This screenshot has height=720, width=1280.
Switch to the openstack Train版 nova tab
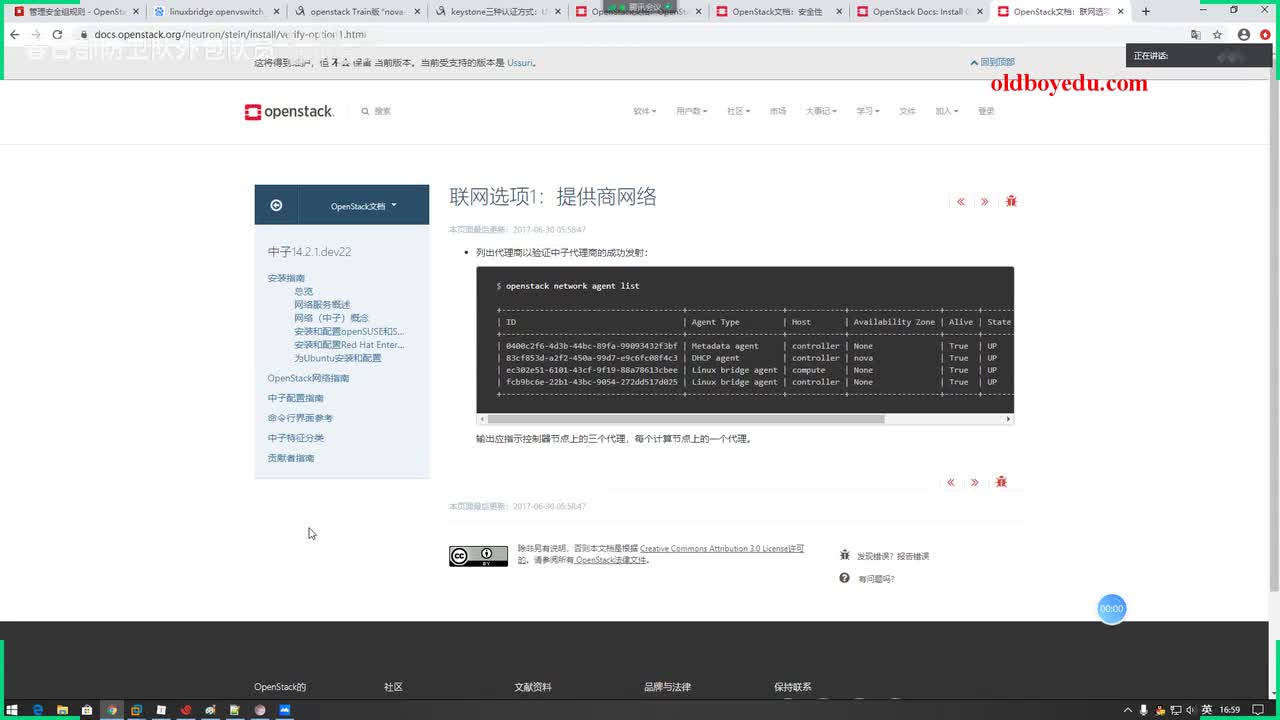[356, 12]
